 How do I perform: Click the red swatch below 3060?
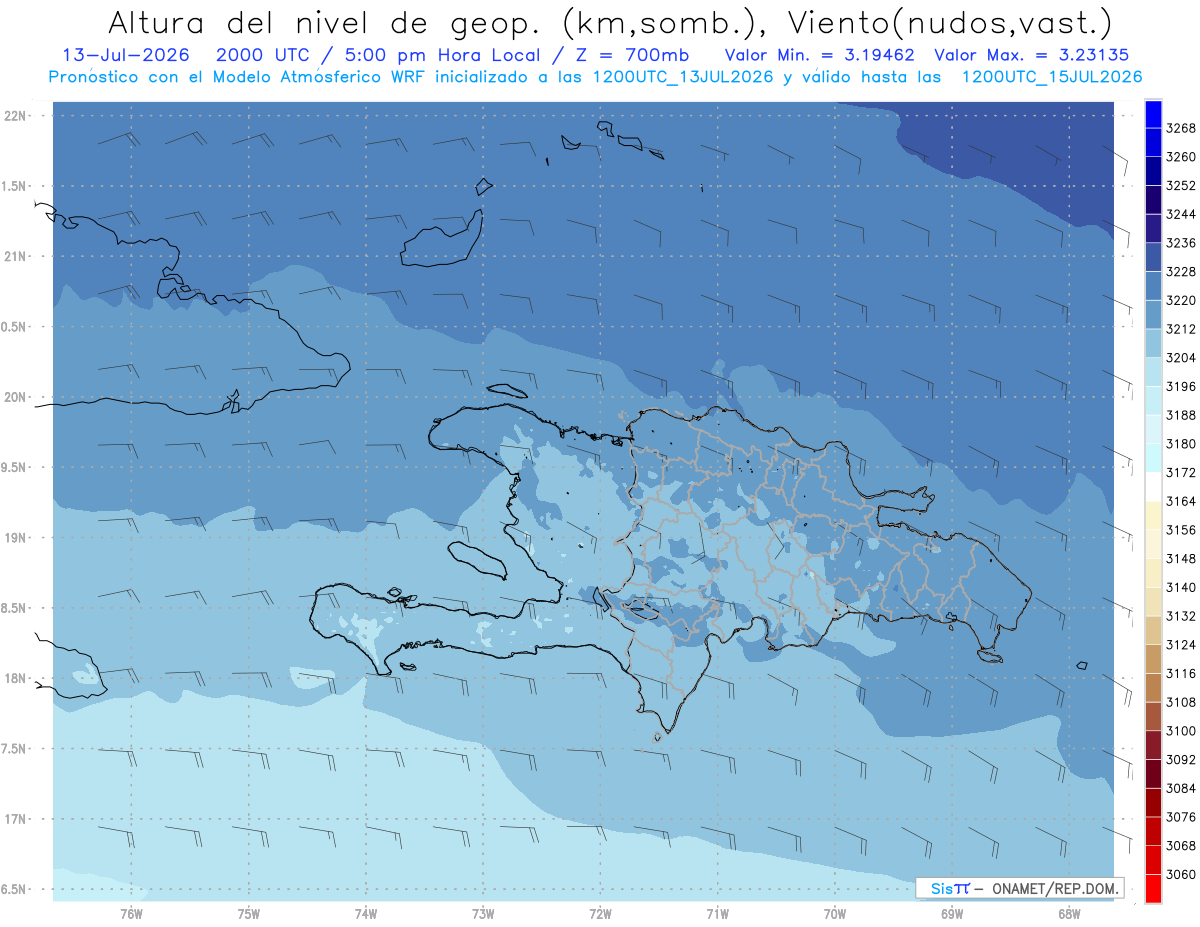coord(1153,888)
